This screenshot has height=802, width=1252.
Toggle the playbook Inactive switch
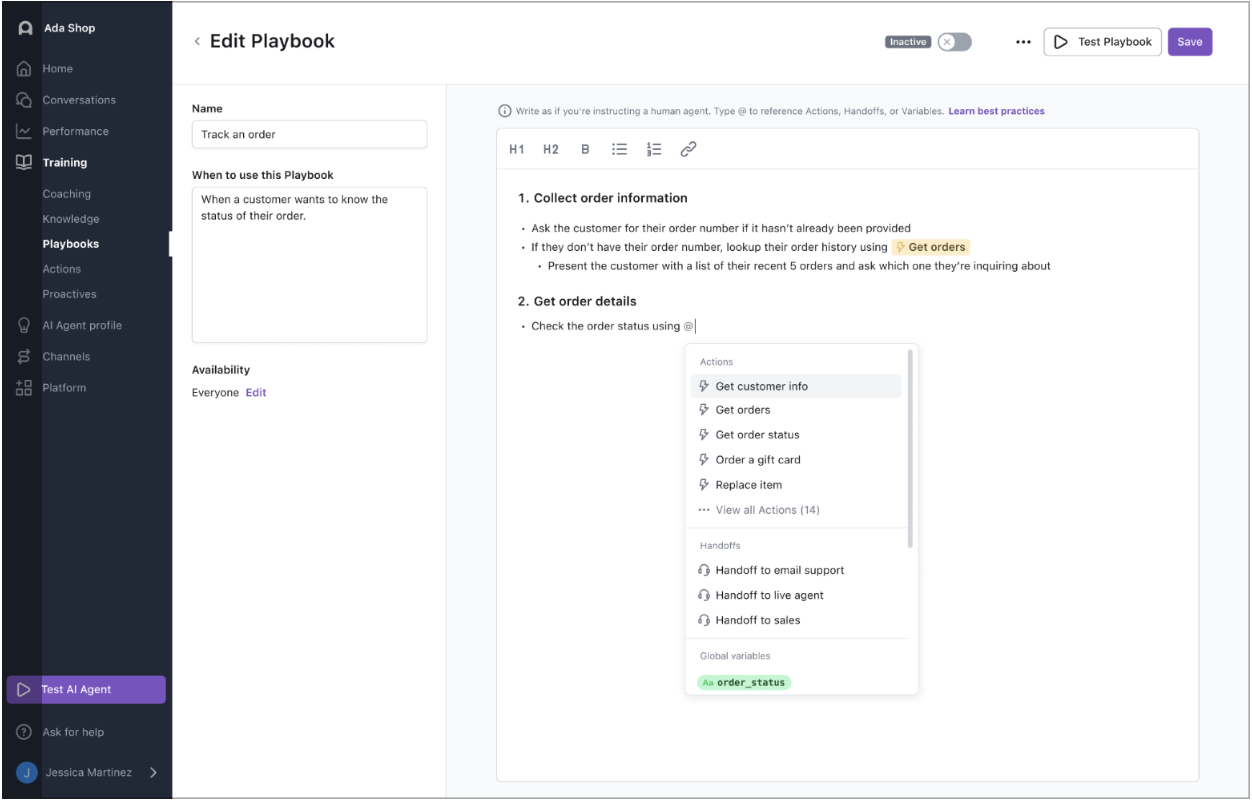[x=954, y=42]
